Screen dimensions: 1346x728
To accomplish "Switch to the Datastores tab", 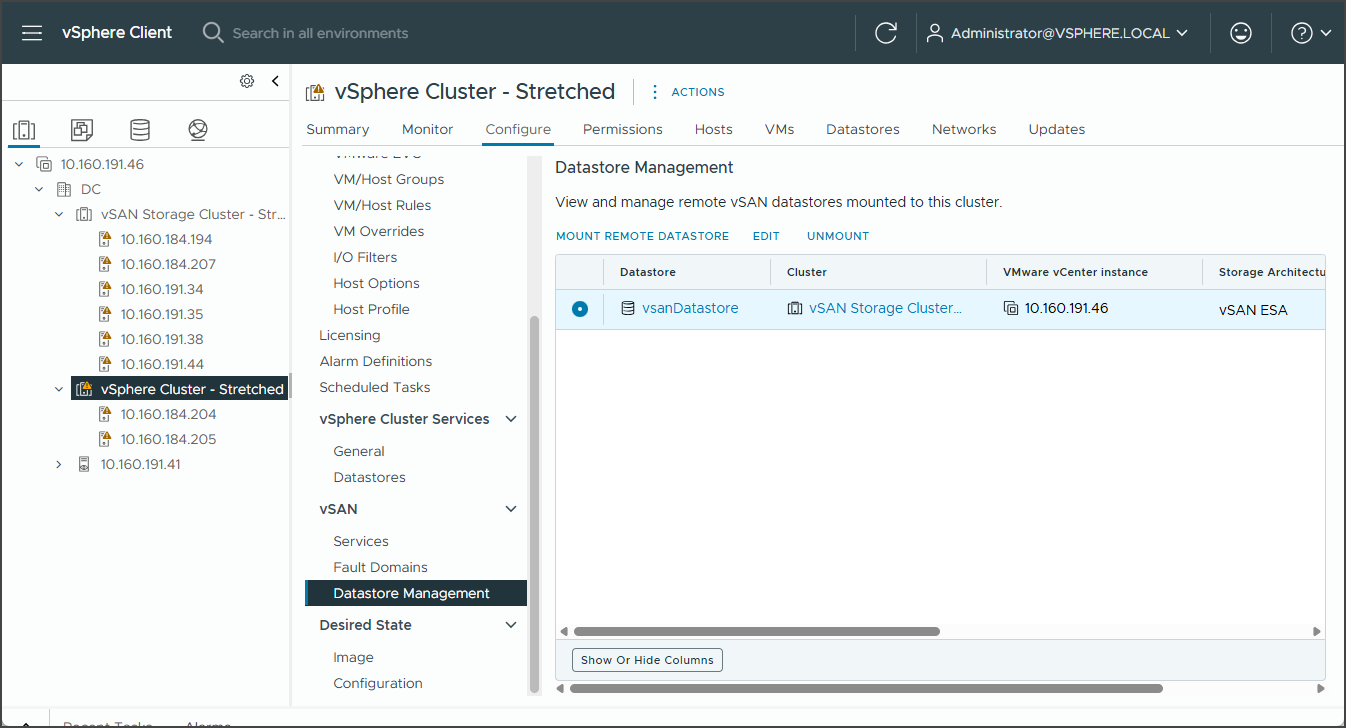I will [x=861, y=129].
